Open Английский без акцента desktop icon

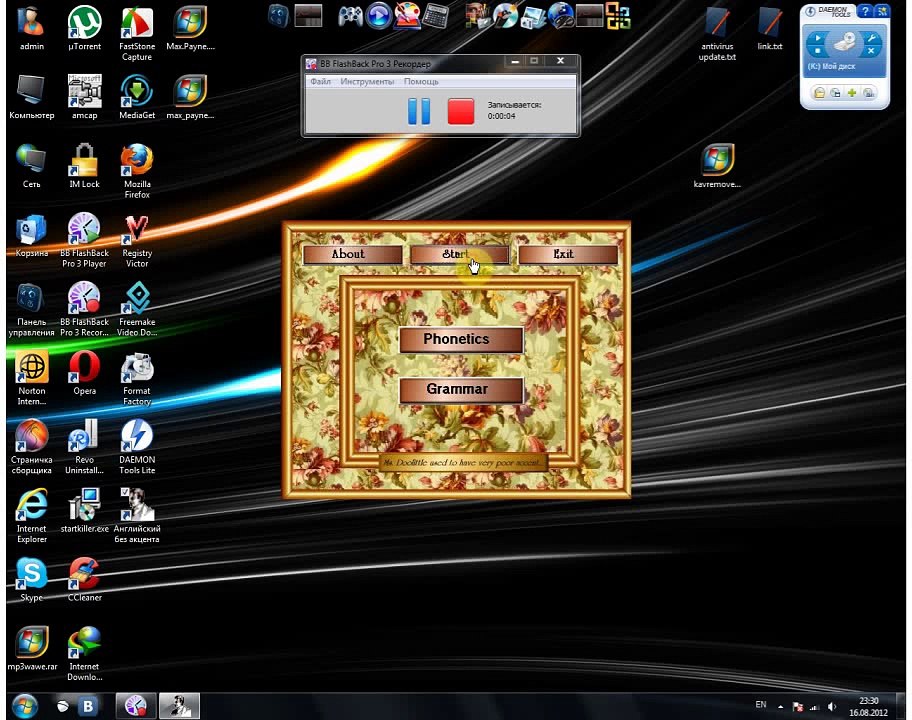[x=137, y=516]
